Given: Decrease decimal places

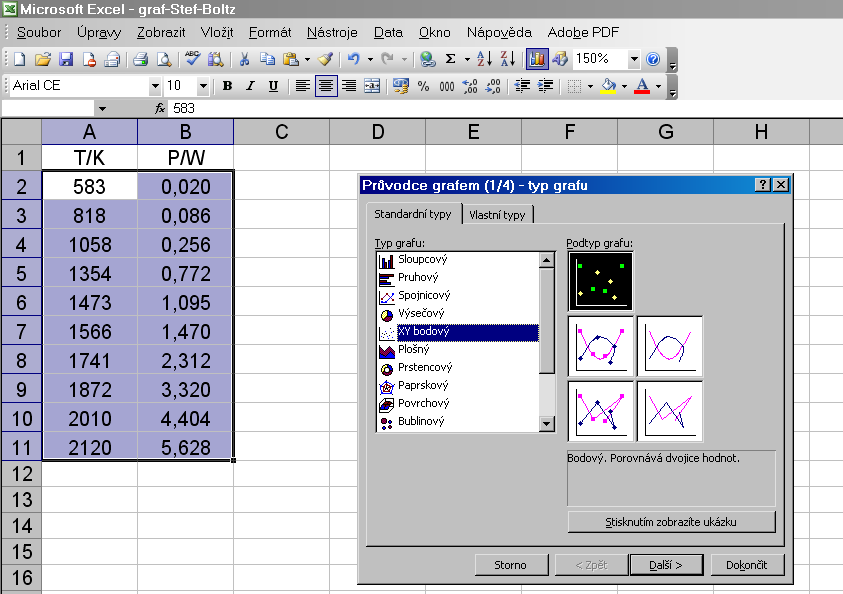Looking at the screenshot, I should pos(493,86).
